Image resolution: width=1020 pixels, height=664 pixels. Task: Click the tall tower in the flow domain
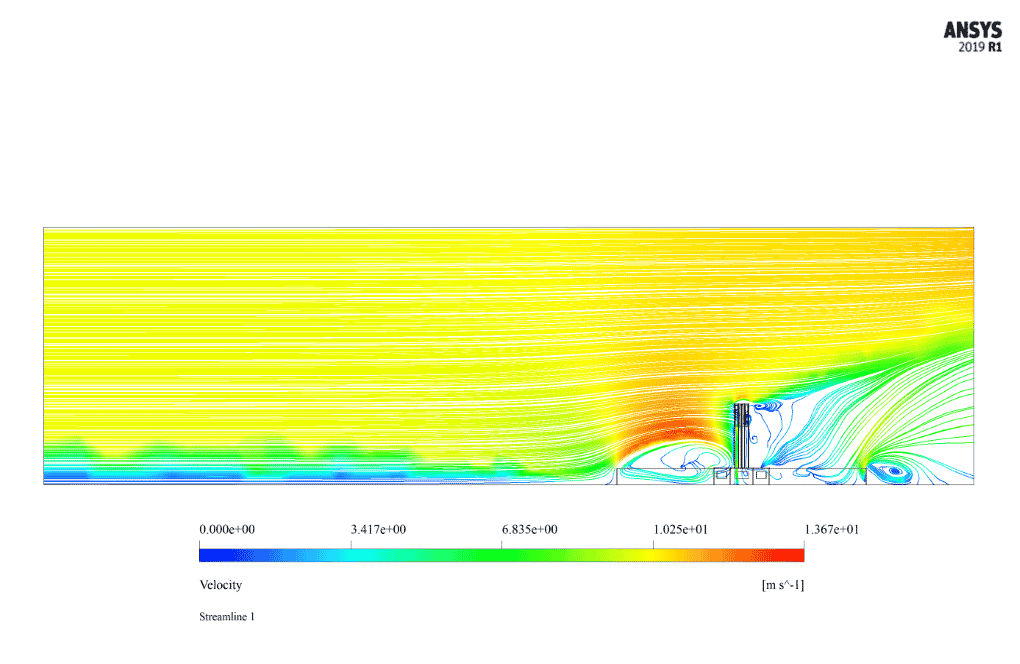pos(741,440)
